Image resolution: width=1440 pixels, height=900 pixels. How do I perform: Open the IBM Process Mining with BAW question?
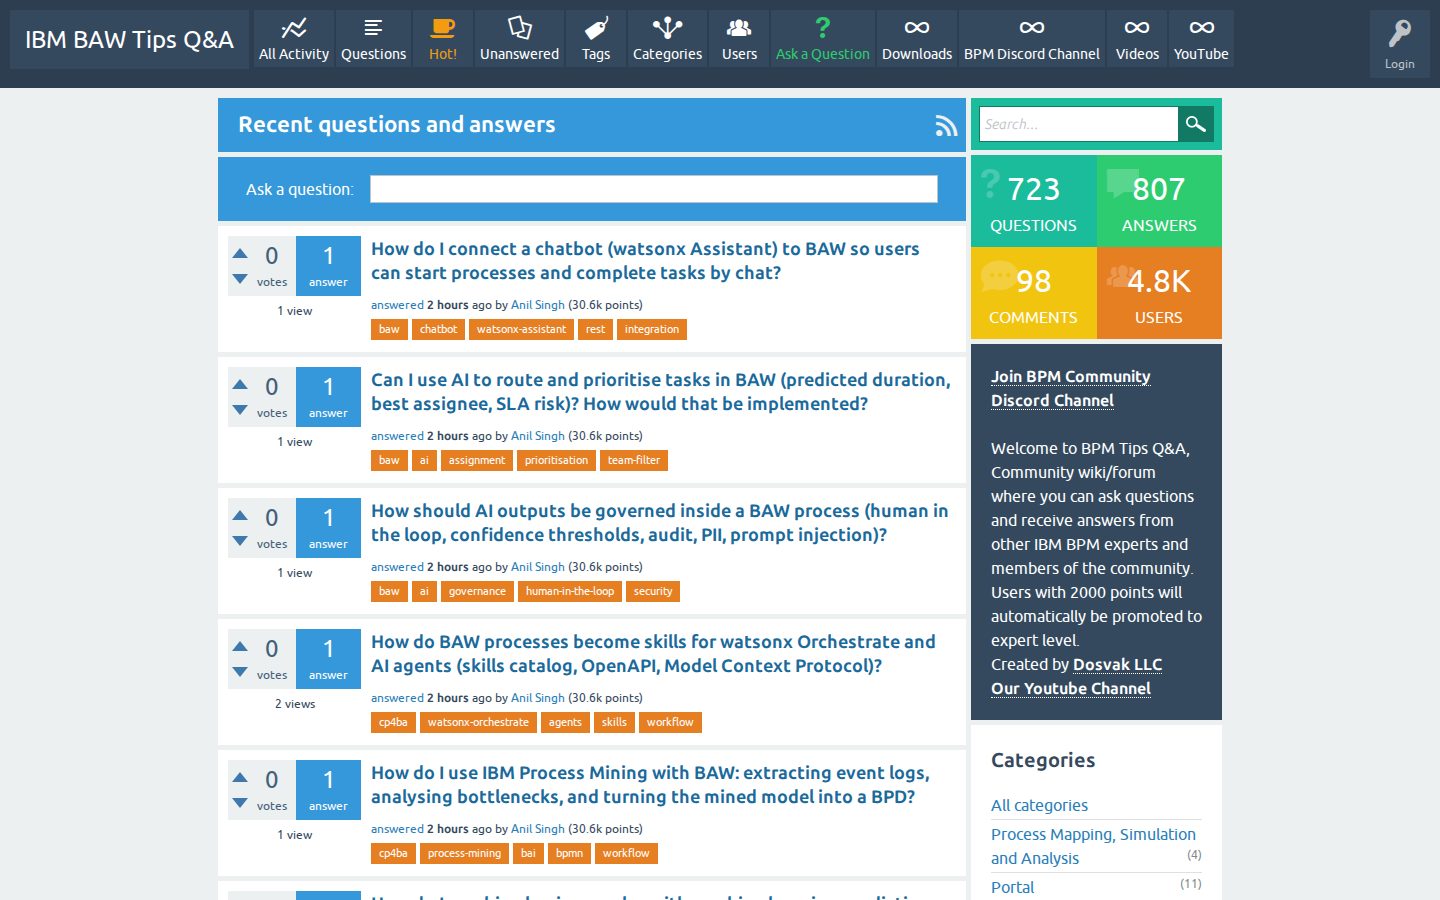click(650, 785)
